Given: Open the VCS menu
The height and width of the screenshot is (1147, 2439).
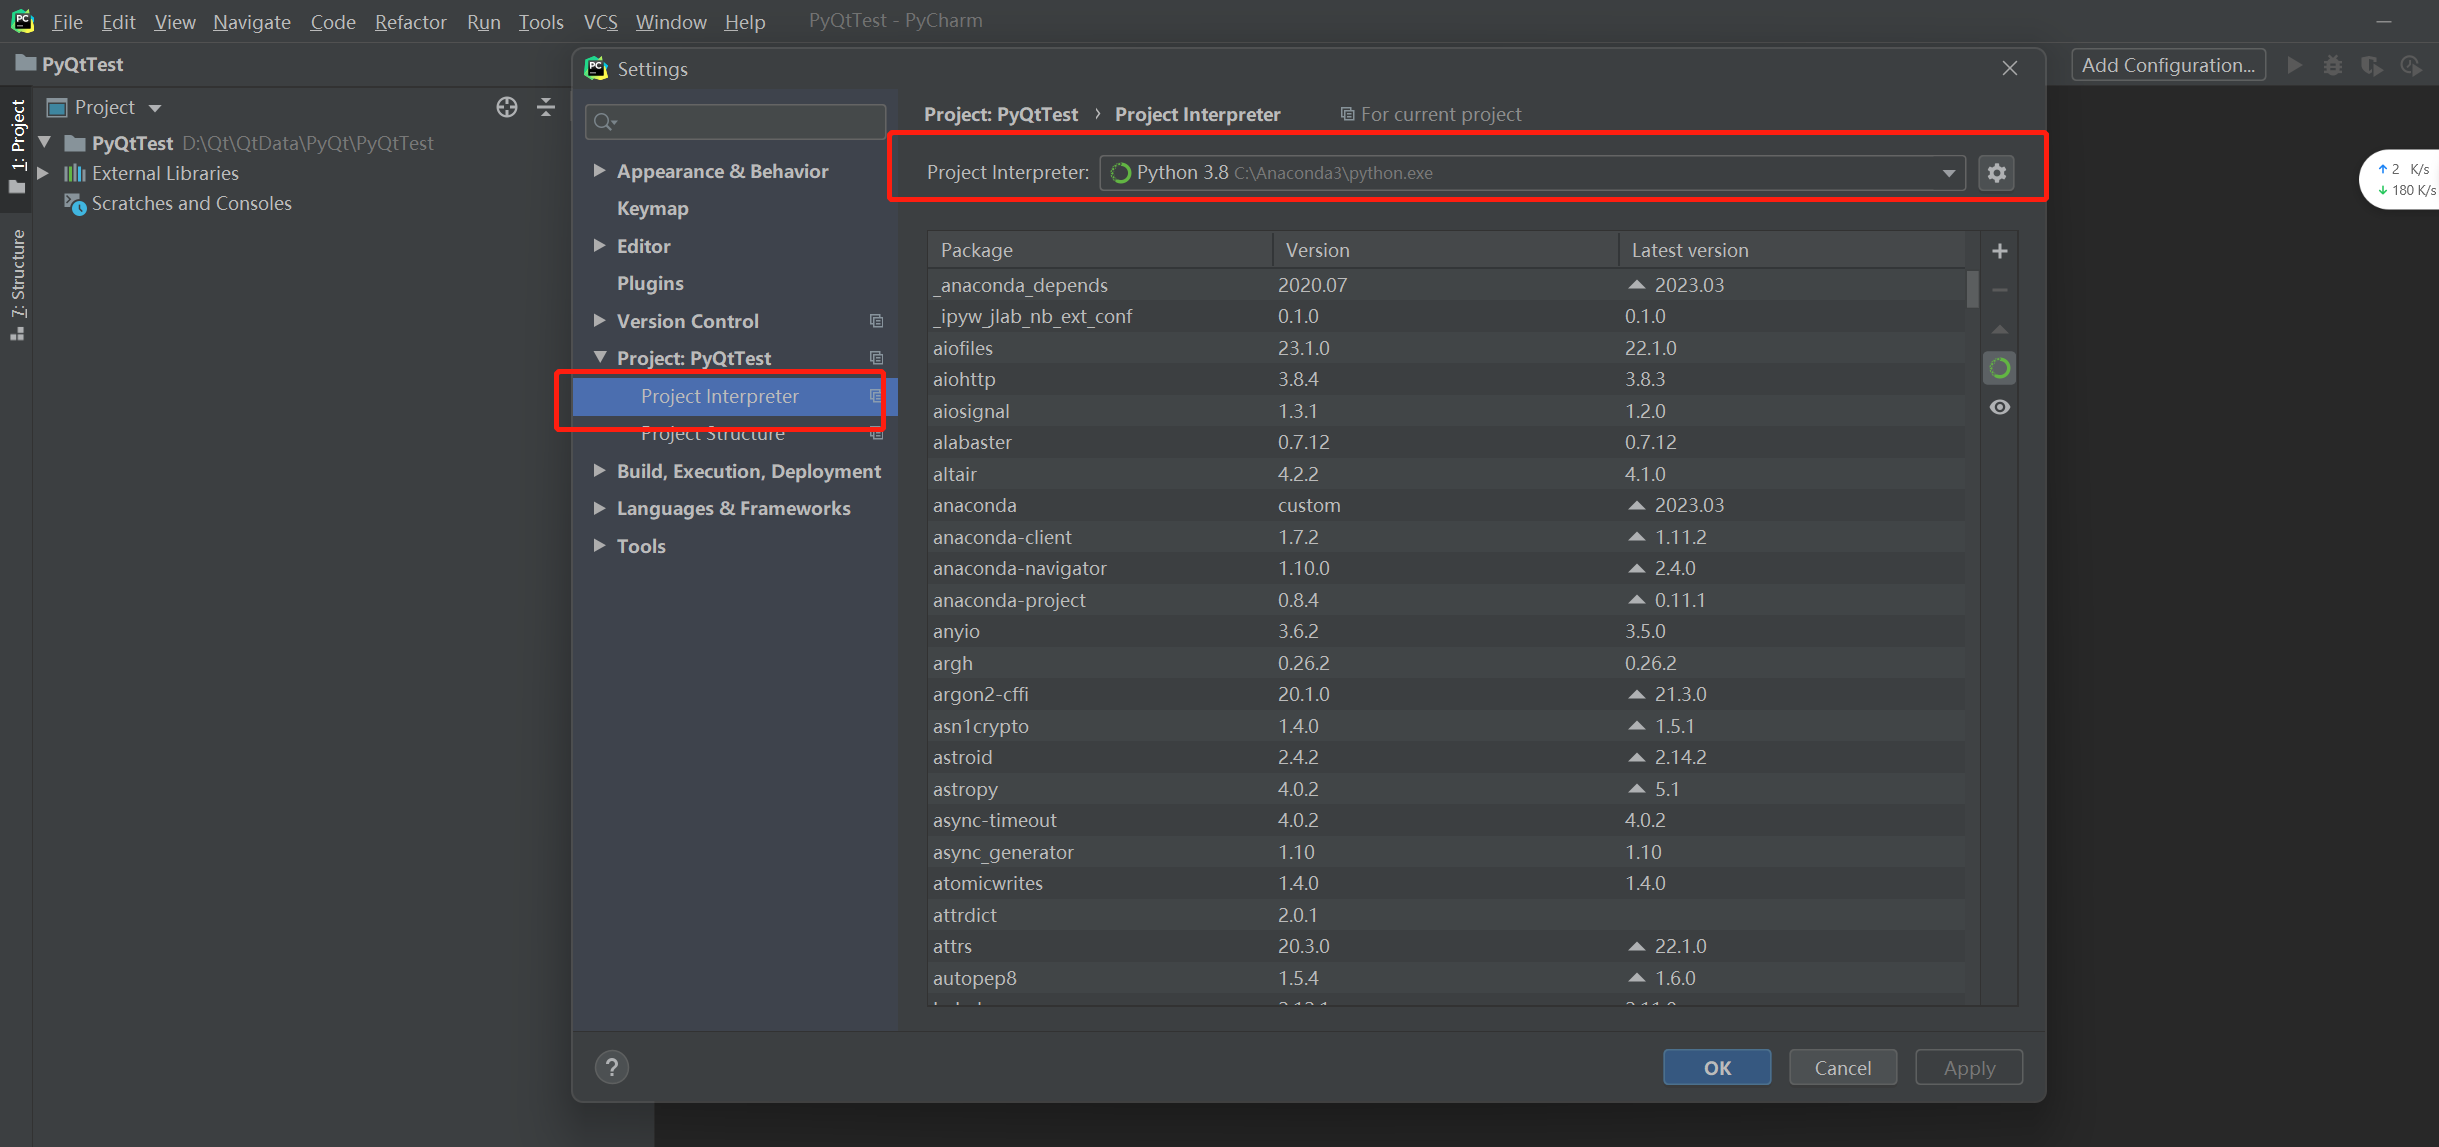Looking at the screenshot, I should 600,21.
